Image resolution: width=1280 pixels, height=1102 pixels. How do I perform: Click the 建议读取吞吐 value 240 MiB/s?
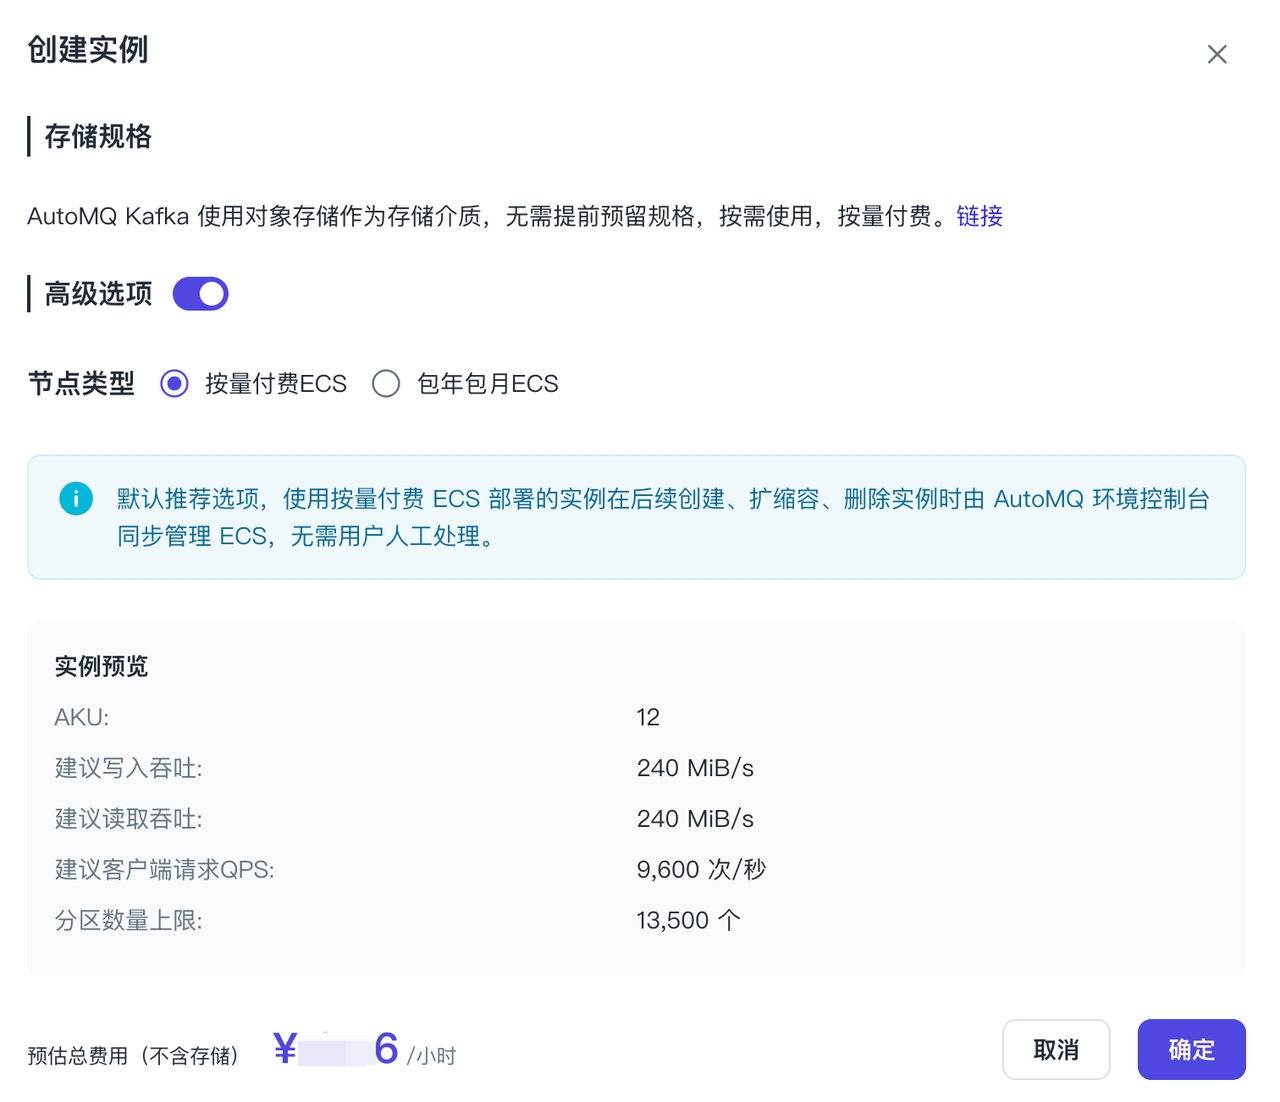tap(695, 819)
